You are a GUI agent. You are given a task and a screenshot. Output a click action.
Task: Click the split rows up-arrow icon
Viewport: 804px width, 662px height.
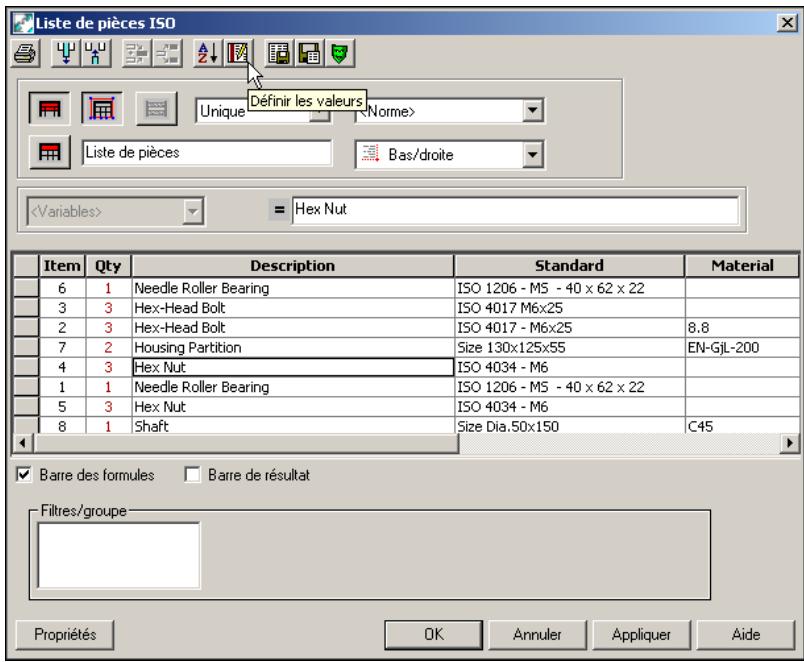point(96,53)
